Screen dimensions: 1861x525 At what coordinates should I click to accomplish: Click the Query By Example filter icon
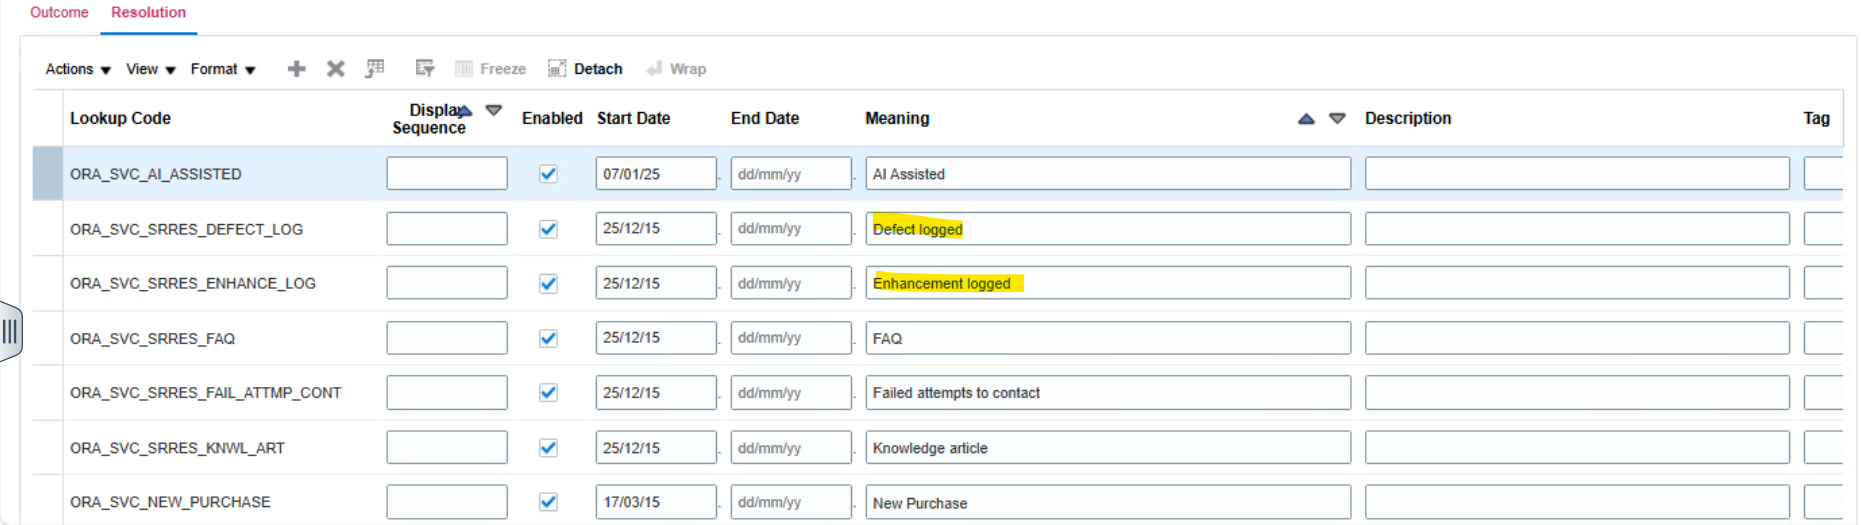coord(425,69)
